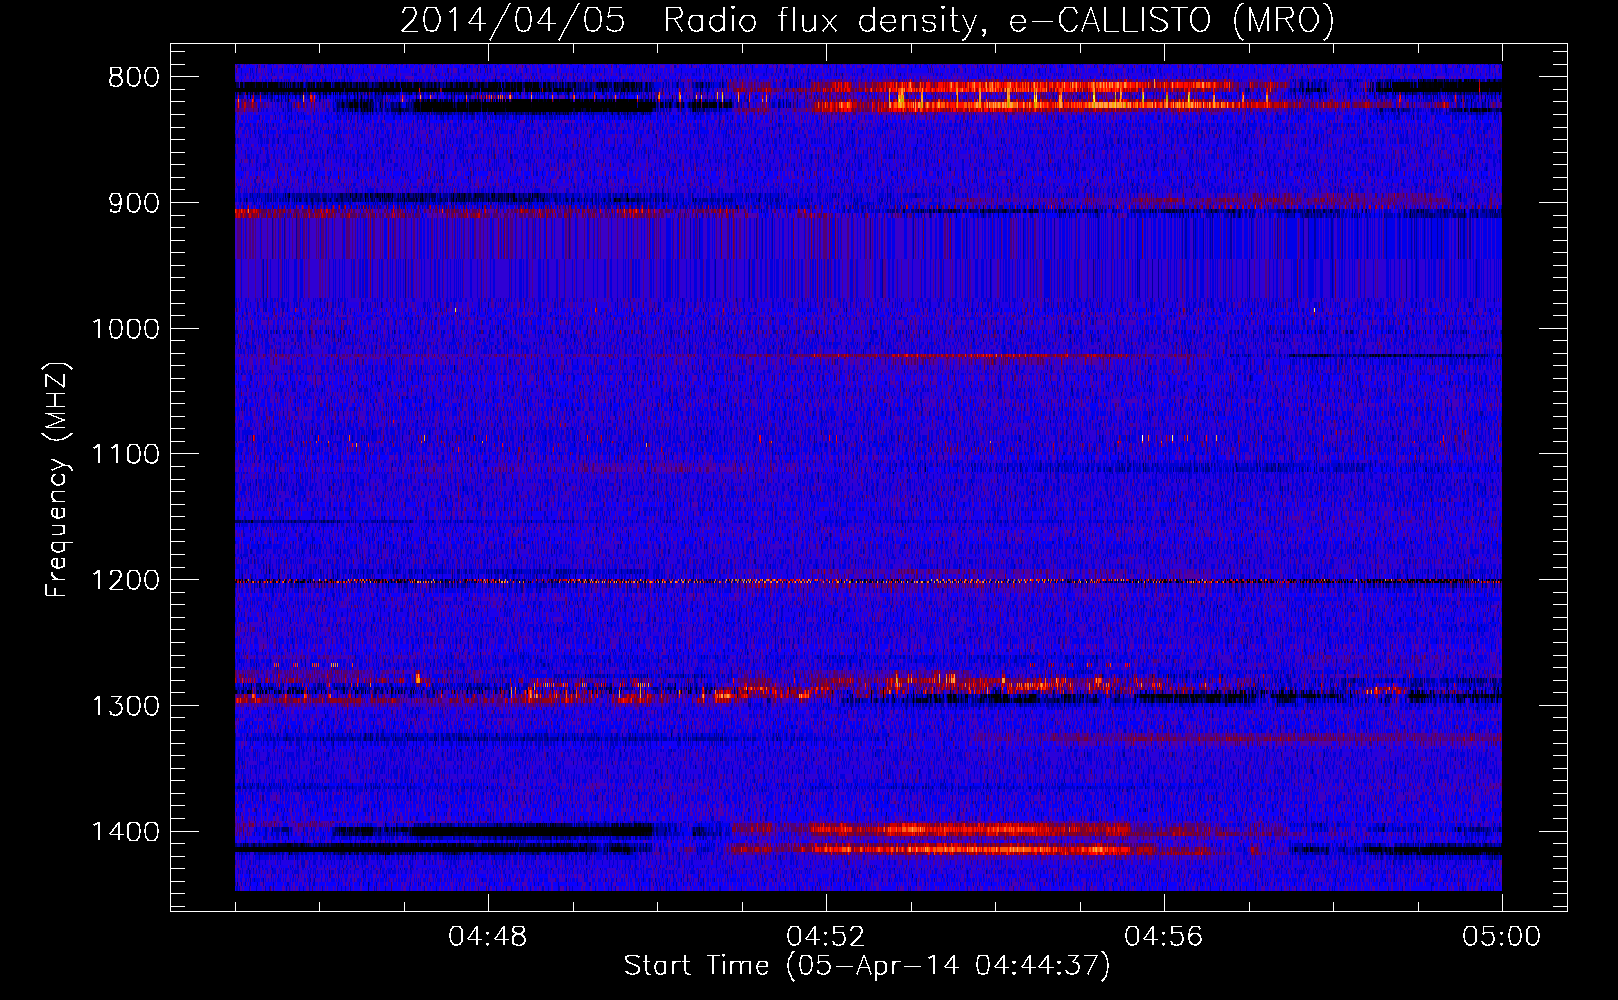Click the plot title "2014/04/05 Radio flux density, e-CALLISTO (MRO)"

tap(867, 20)
